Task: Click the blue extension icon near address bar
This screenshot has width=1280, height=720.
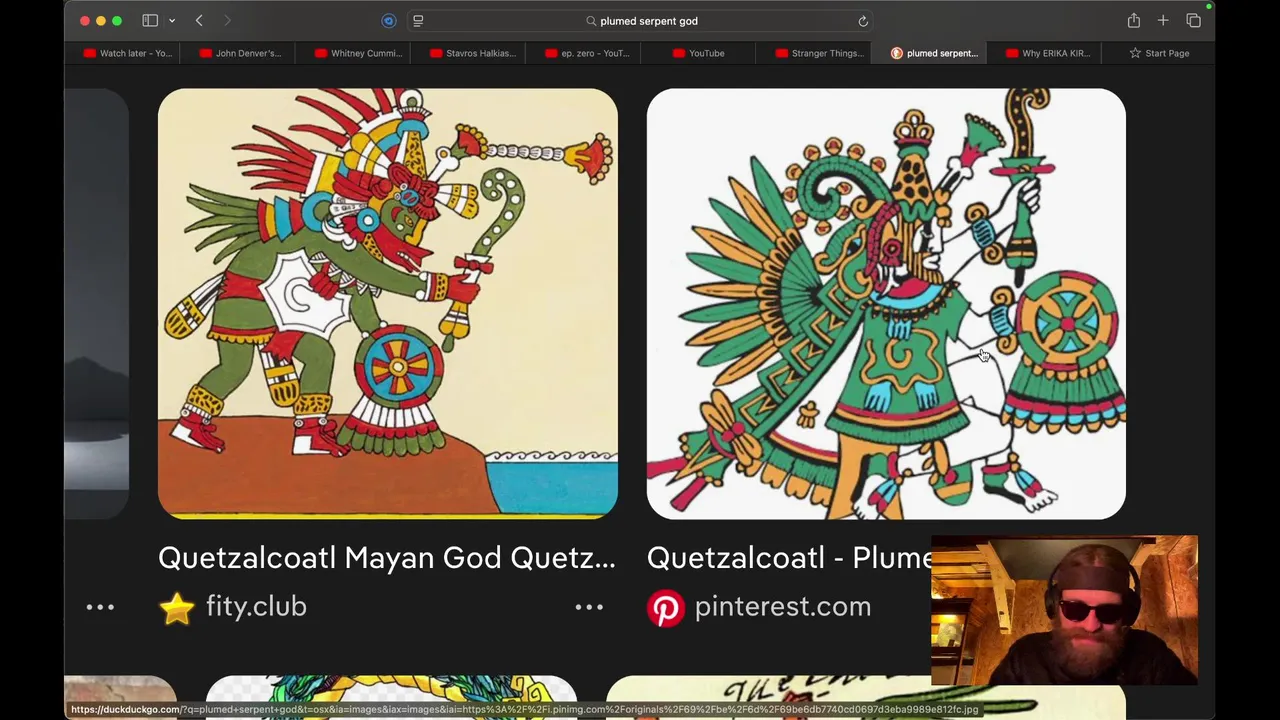Action: click(x=389, y=20)
